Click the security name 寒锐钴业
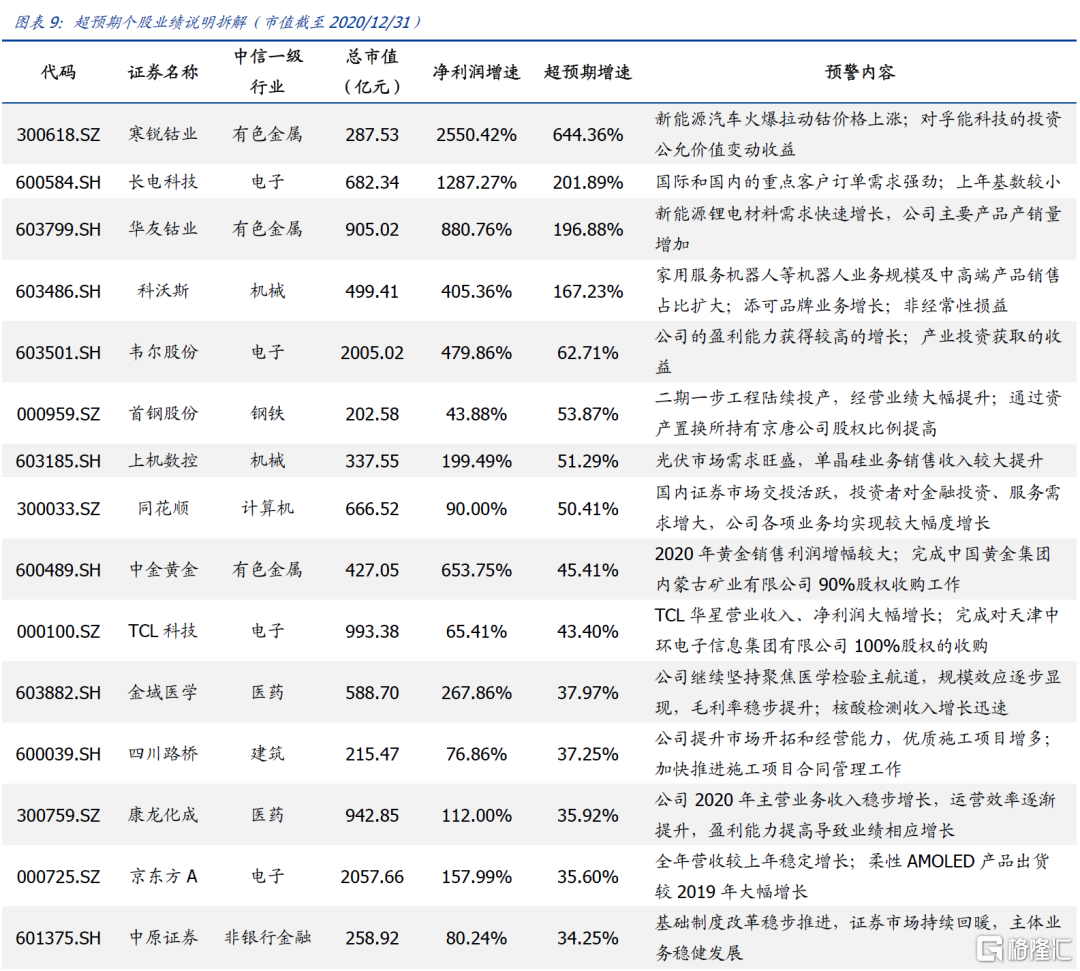This screenshot has width=1080, height=971. [163, 134]
